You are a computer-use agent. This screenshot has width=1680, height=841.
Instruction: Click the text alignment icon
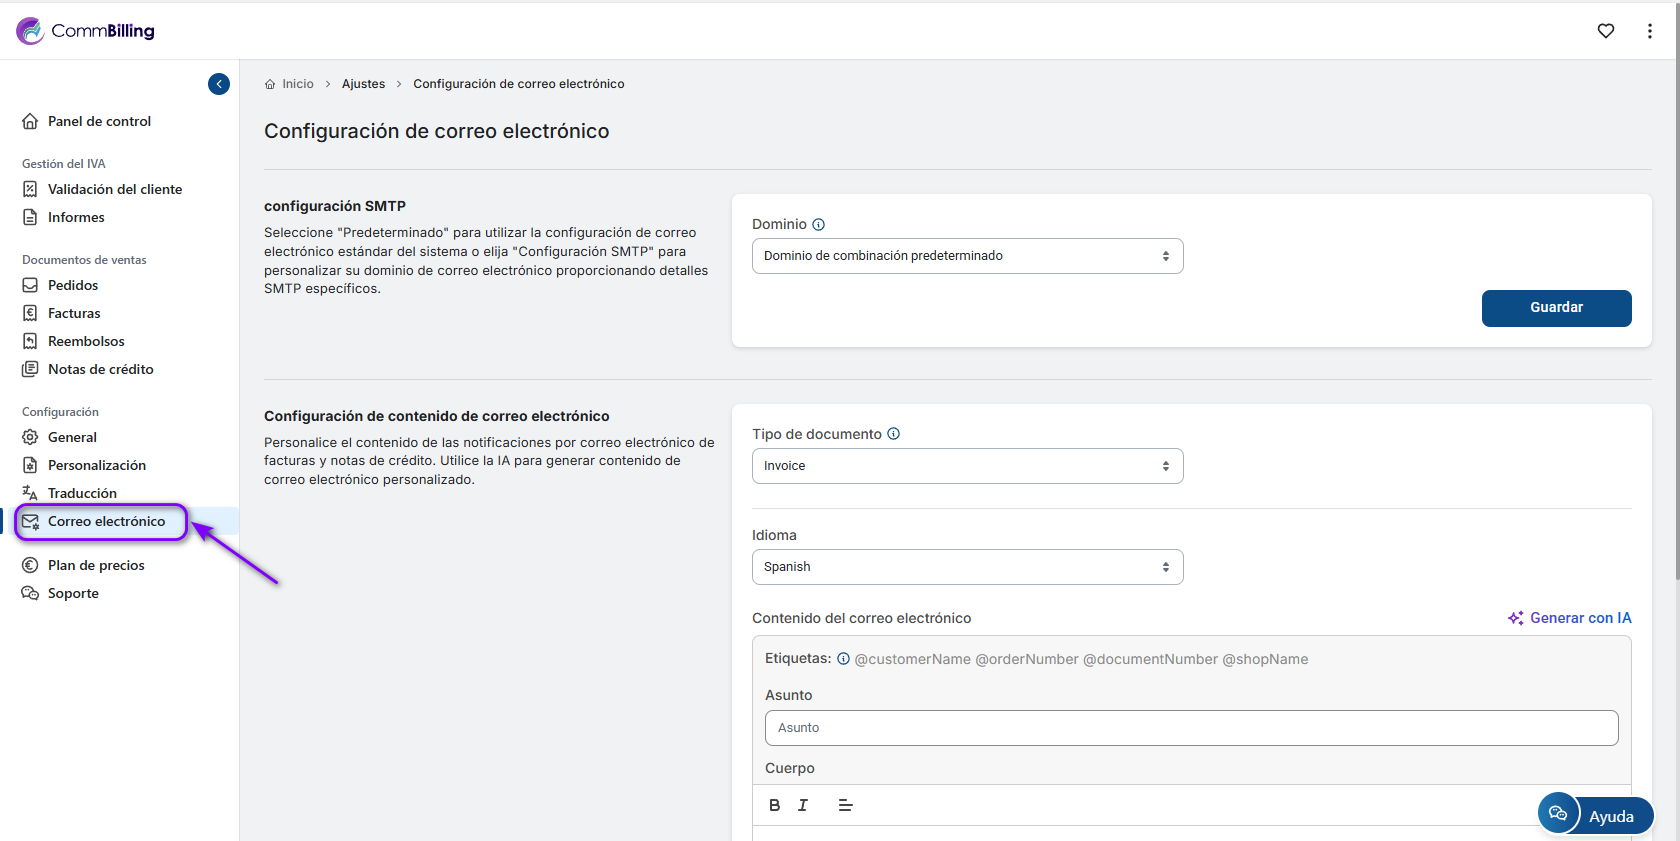[845, 805]
